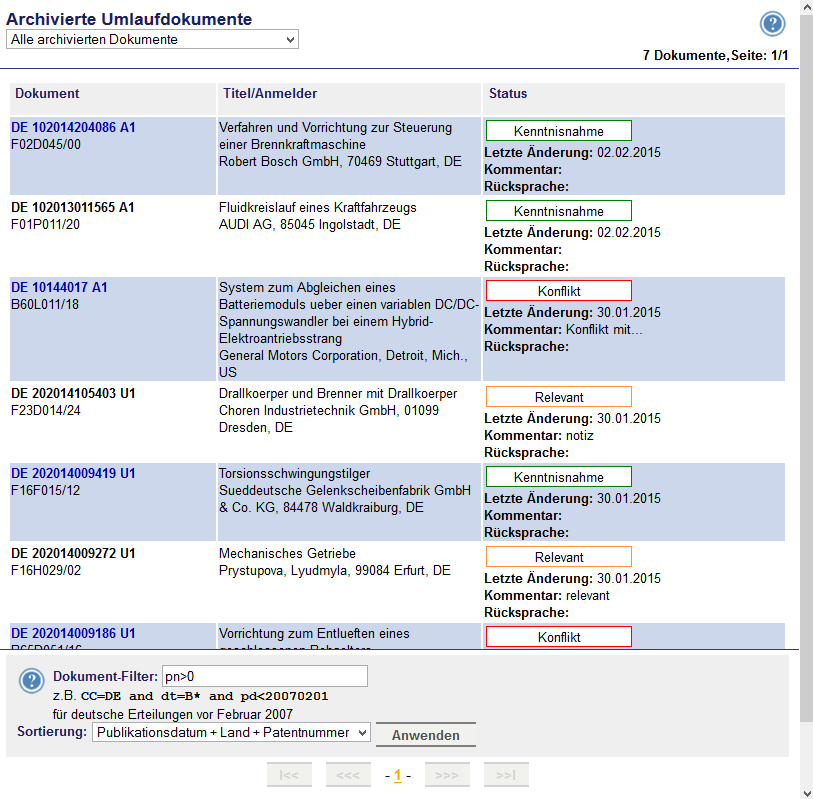Go to last page button
813x799 pixels.
coord(506,775)
